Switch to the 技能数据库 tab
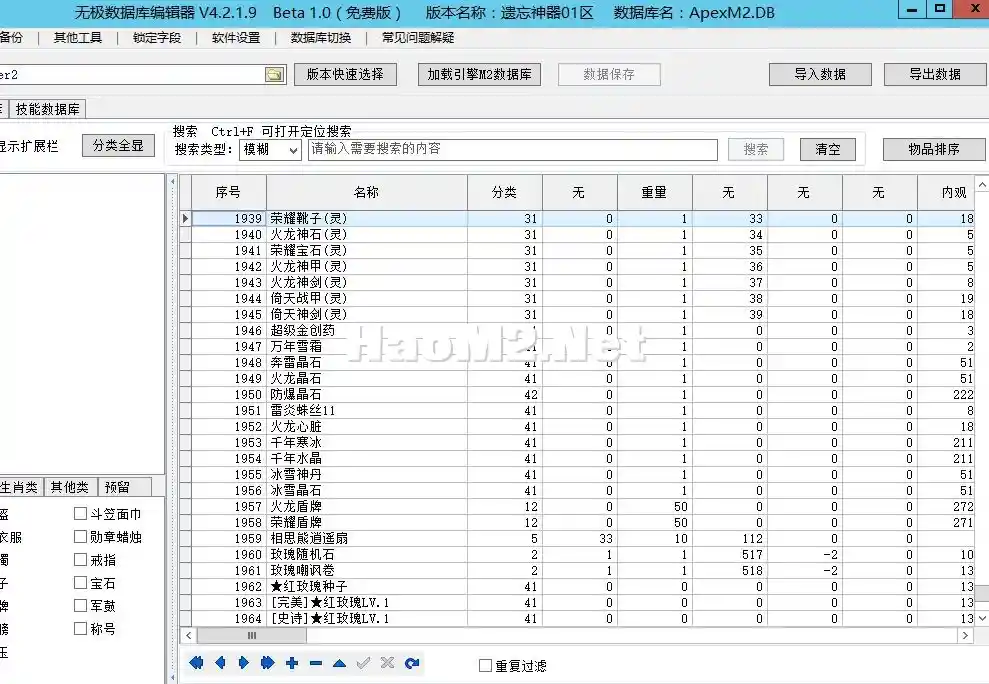This screenshot has height=684, width=989. pos(47,109)
